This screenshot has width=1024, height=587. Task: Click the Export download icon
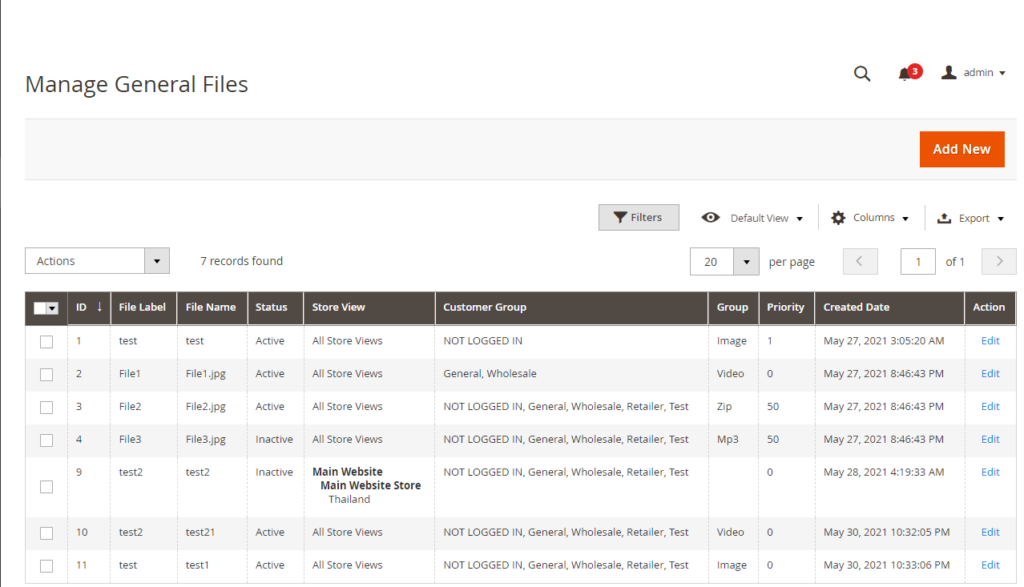944,217
